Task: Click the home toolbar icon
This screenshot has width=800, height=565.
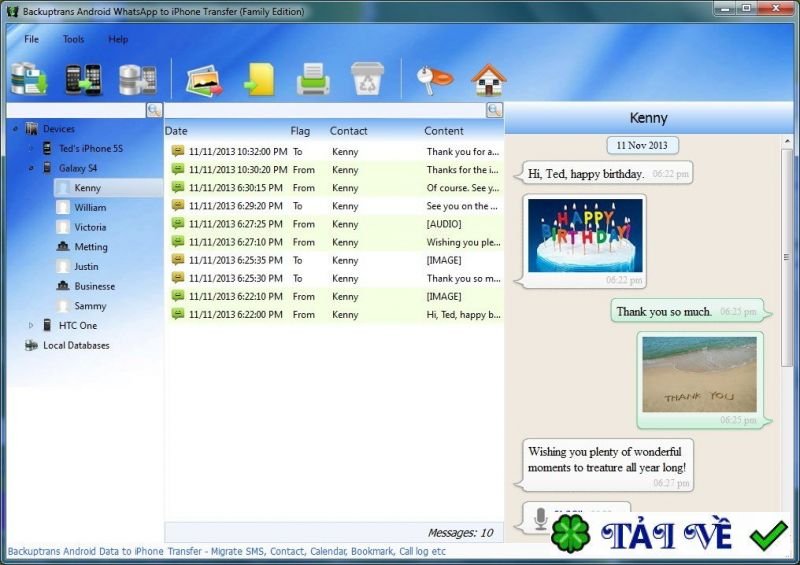Action: pos(488,78)
